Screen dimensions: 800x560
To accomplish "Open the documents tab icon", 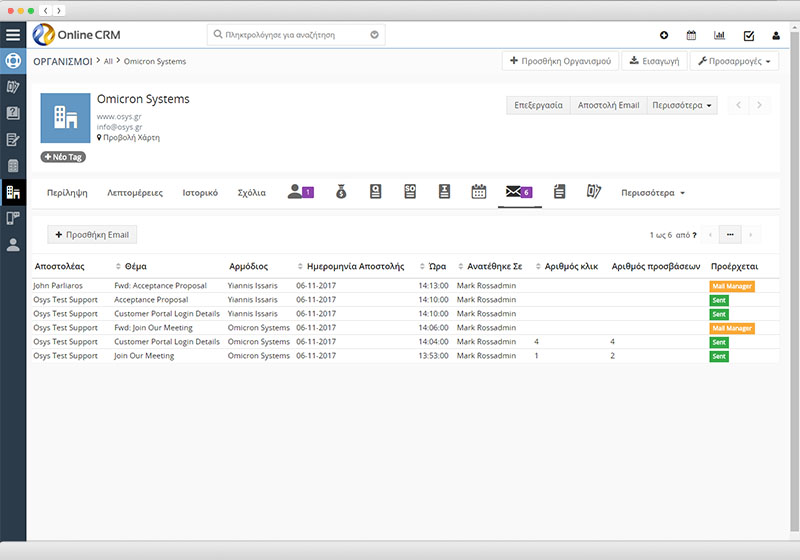I will pyautogui.click(x=559, y=192).
